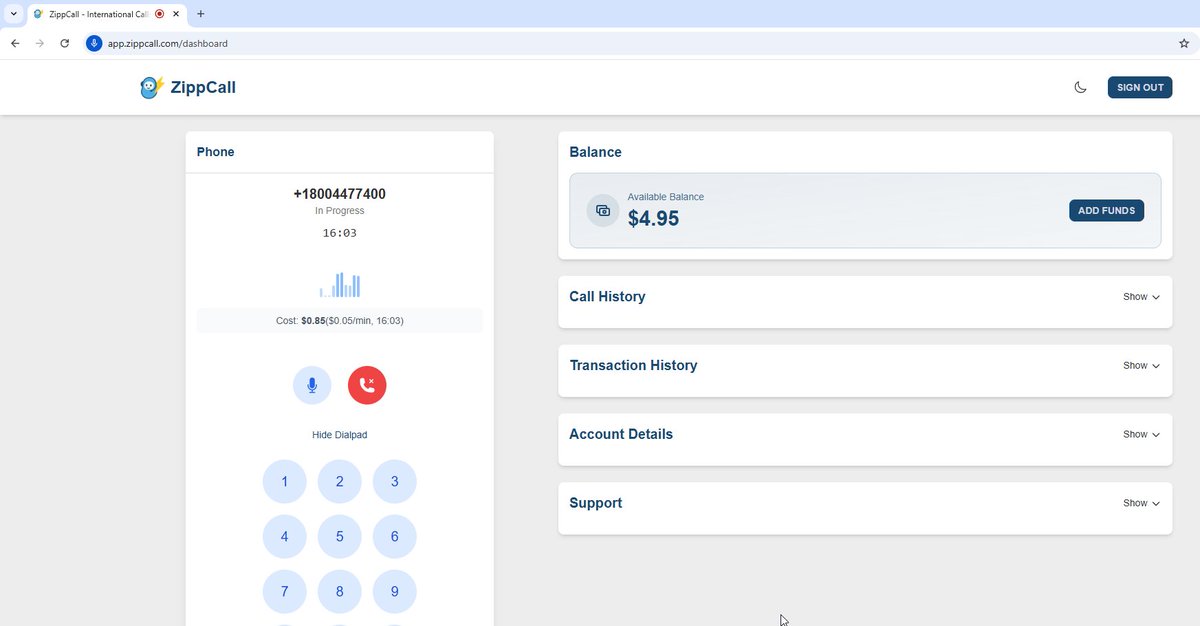
Task: Go back in browser history
Action: [15, 44]
